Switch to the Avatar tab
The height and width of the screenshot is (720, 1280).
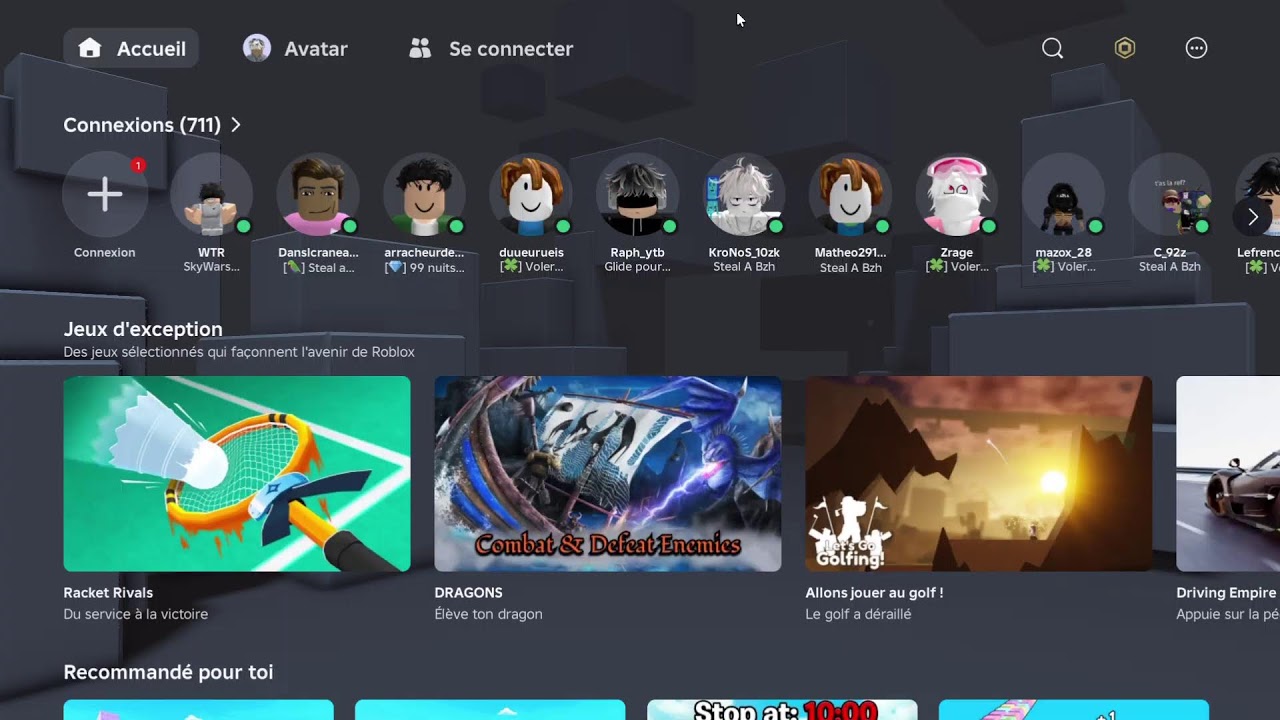click(296, 48)
